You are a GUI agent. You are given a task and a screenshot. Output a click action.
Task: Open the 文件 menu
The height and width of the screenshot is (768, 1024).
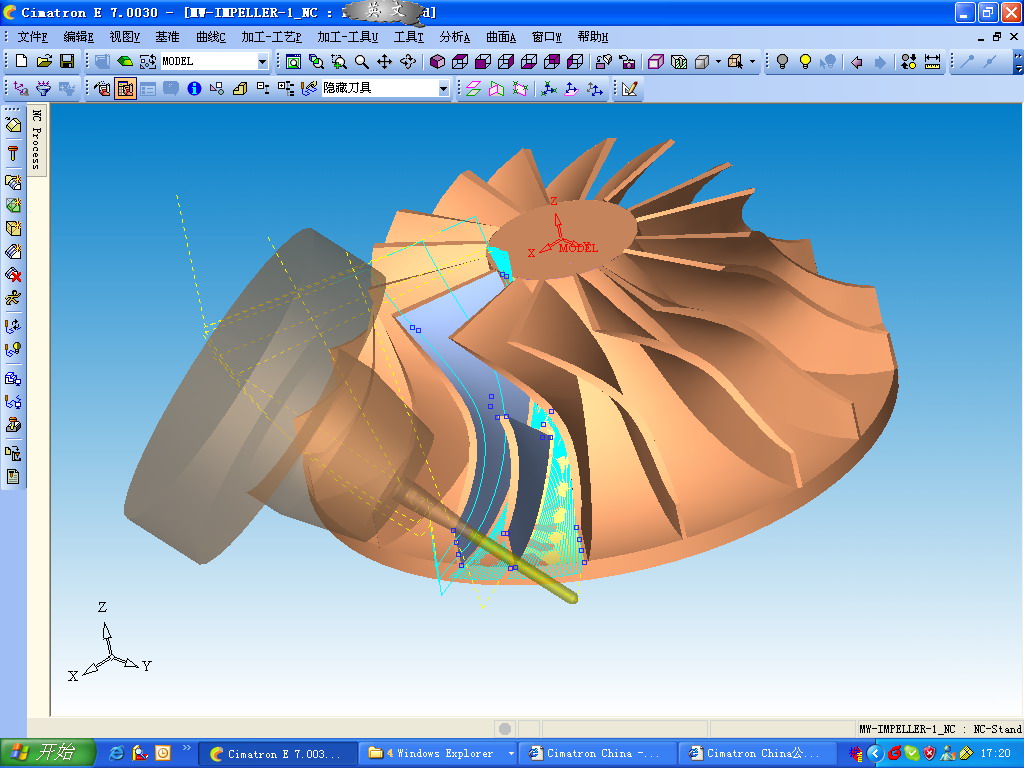coord(32,37)
